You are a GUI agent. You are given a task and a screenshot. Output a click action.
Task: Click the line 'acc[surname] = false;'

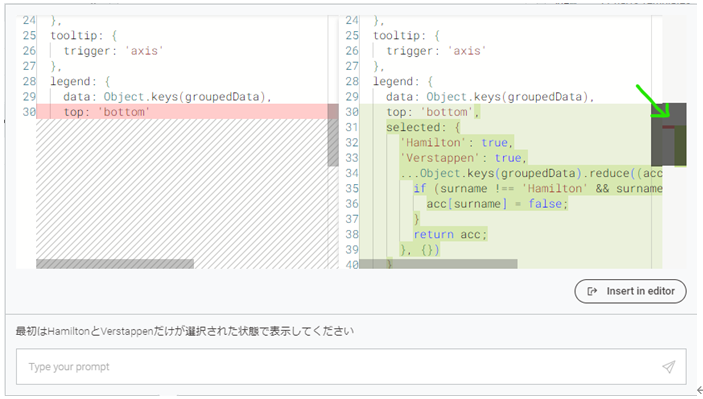click(x=497, y=204)
